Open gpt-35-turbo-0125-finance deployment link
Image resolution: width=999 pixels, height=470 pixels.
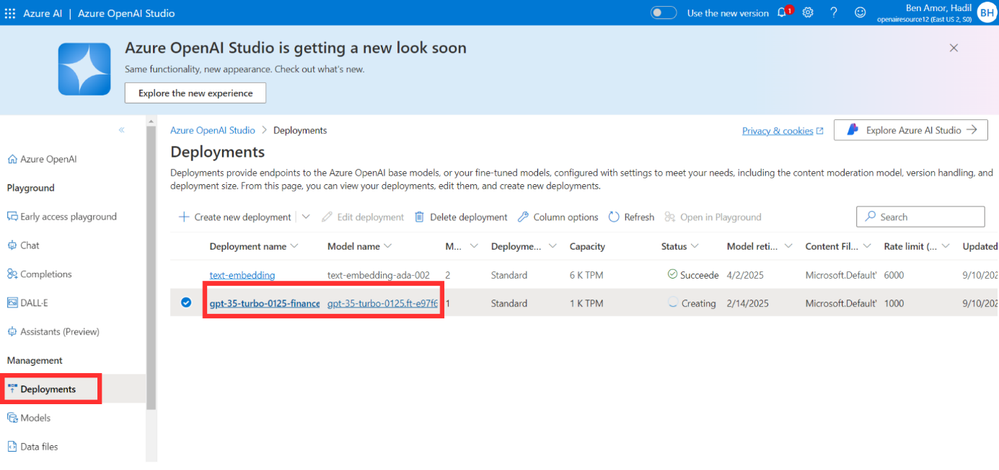(264, 304)
